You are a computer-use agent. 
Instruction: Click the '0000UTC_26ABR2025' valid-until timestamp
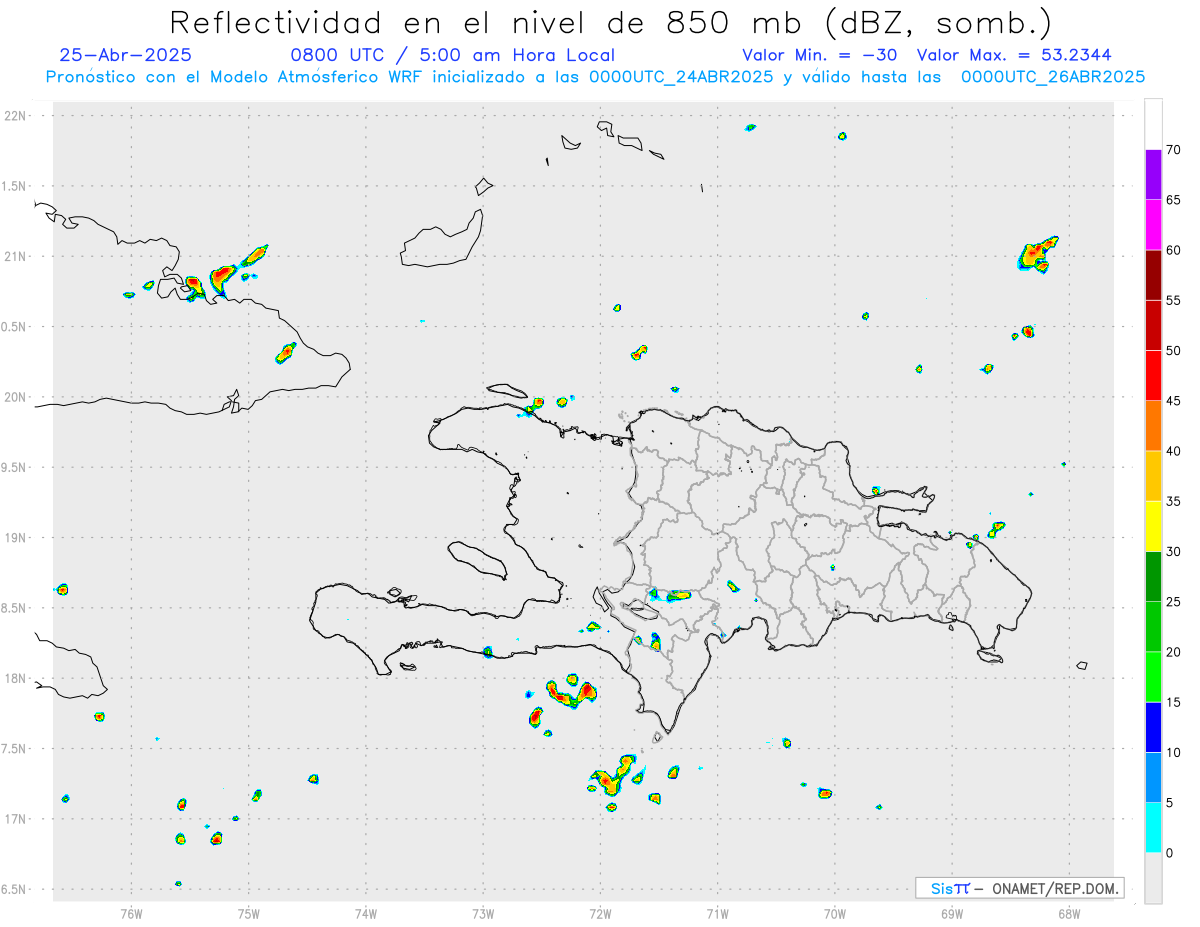[x=1053, y=77]
